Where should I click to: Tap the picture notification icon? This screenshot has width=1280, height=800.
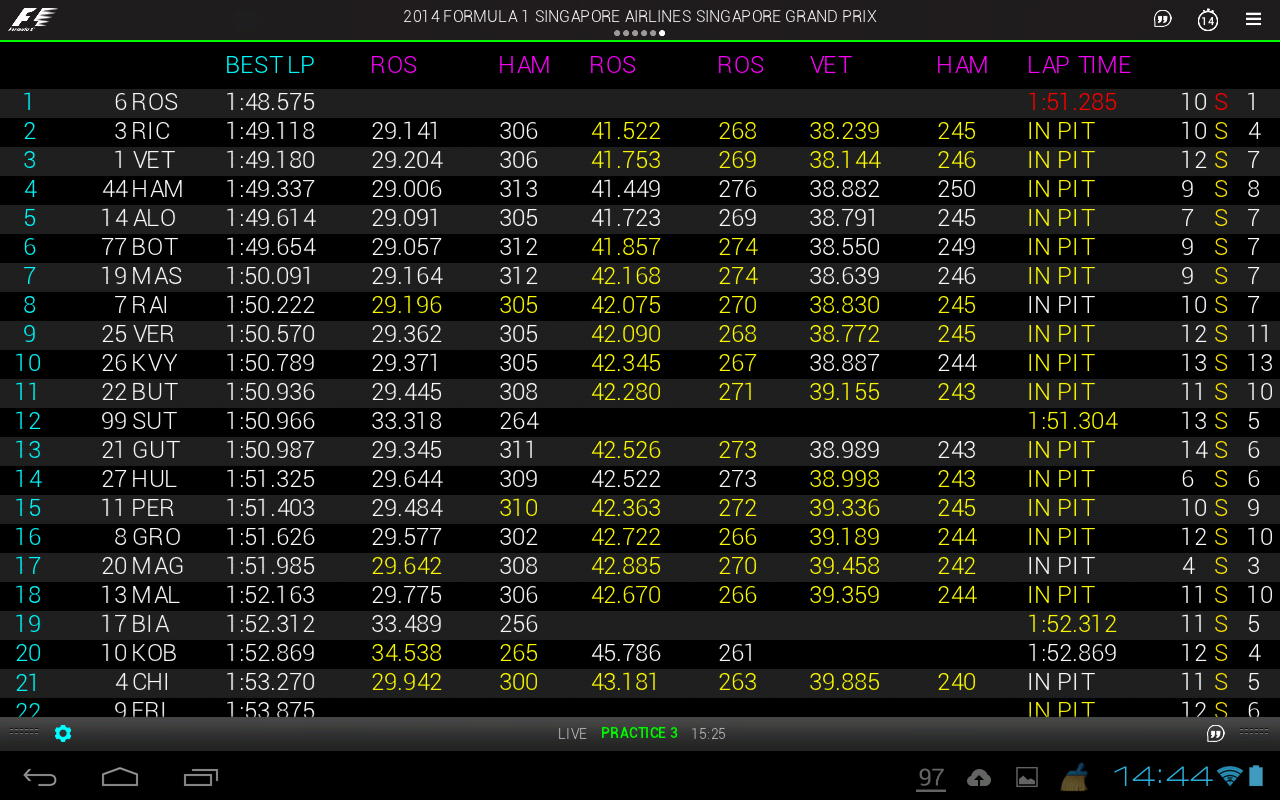1027,777
